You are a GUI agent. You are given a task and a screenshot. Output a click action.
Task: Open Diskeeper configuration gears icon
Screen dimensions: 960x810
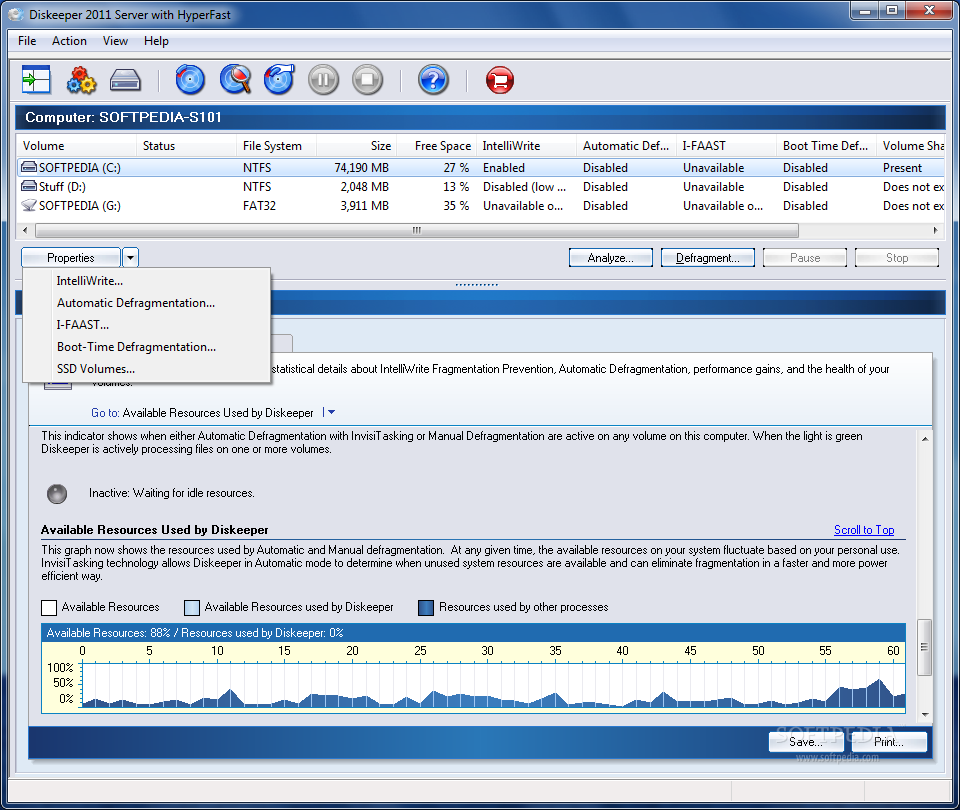(x=81, y=80)
